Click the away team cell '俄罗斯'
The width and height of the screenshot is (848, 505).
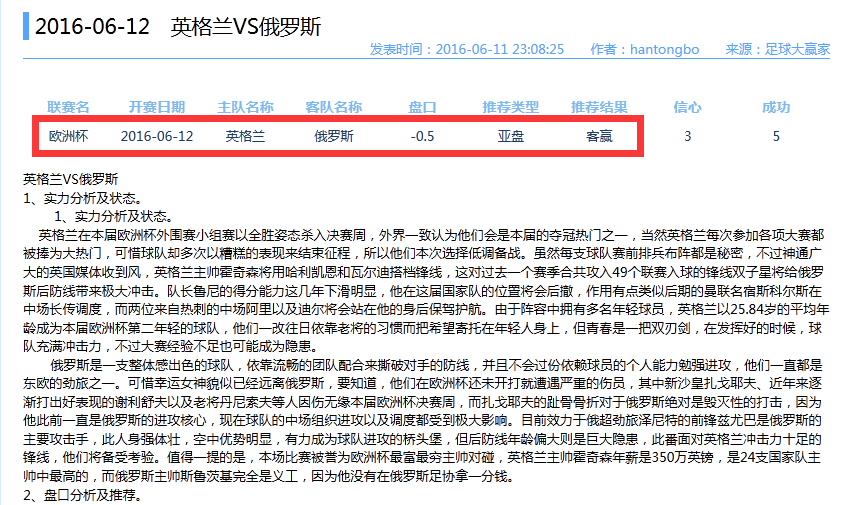(x=334, y=136)
